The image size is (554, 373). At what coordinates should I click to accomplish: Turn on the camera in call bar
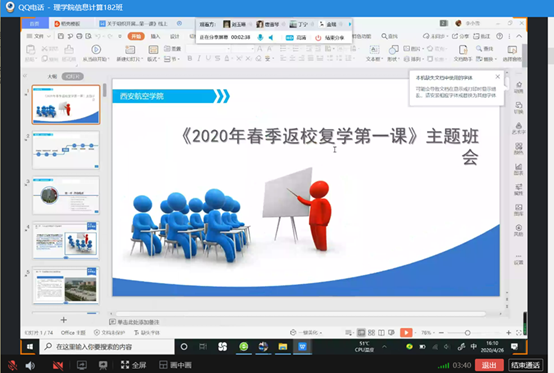58,365
